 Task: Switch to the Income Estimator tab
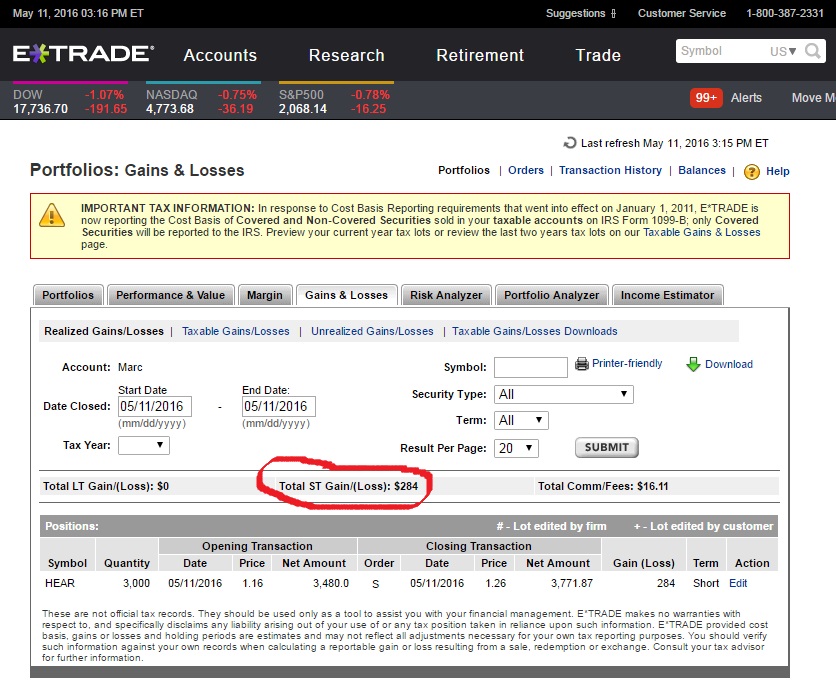(x=668, y=295)
